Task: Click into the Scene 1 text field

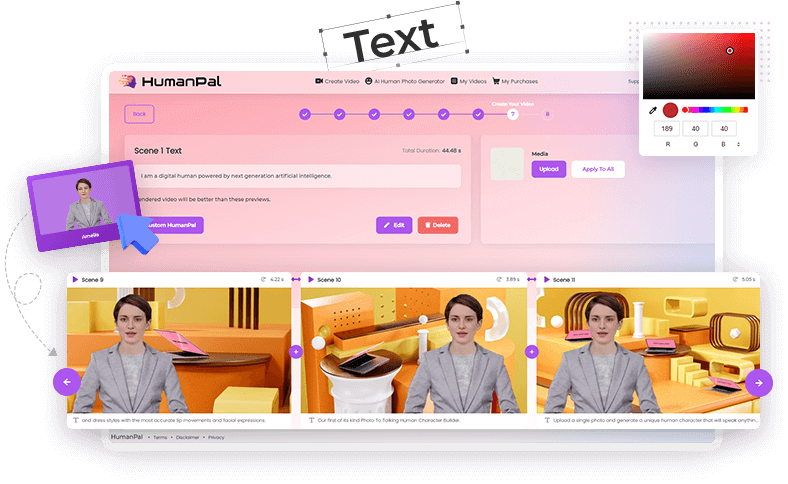Action: 299,176
